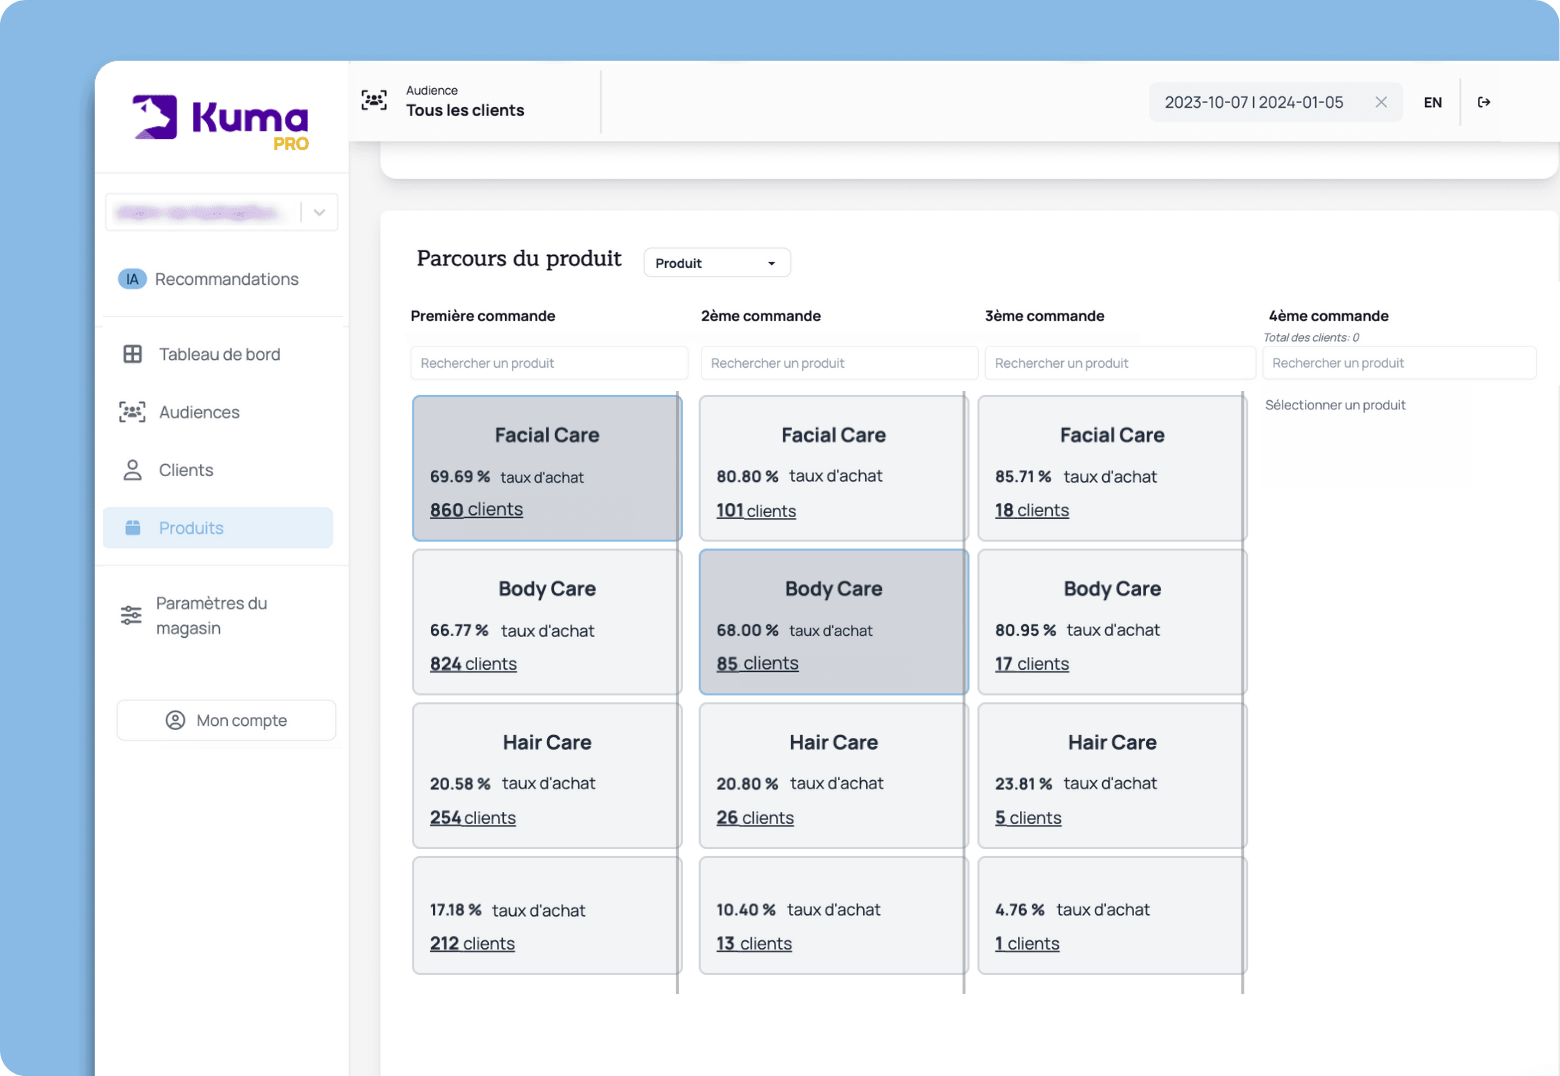Clear the date range with the X icon
The image size is (1560, 1076).
pyautogui.click(x=1381, y=102)
